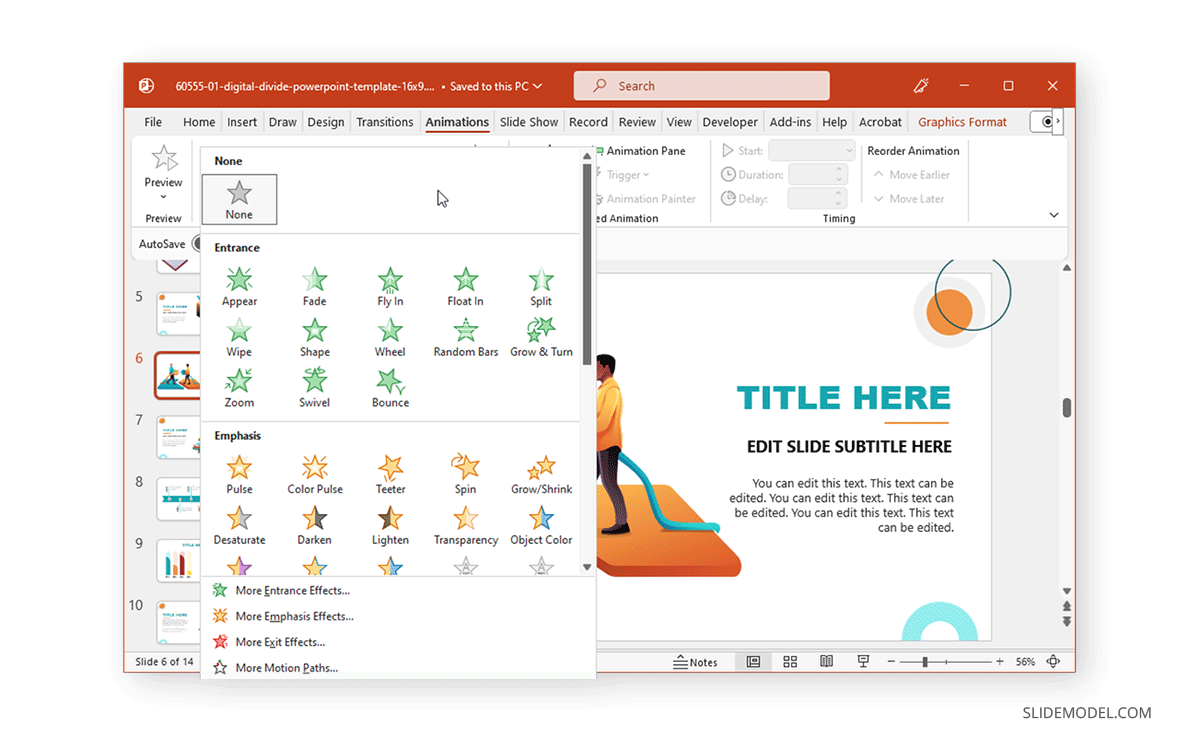
Task: Toggle AutoSave on
Action: (x=200, y=243)
